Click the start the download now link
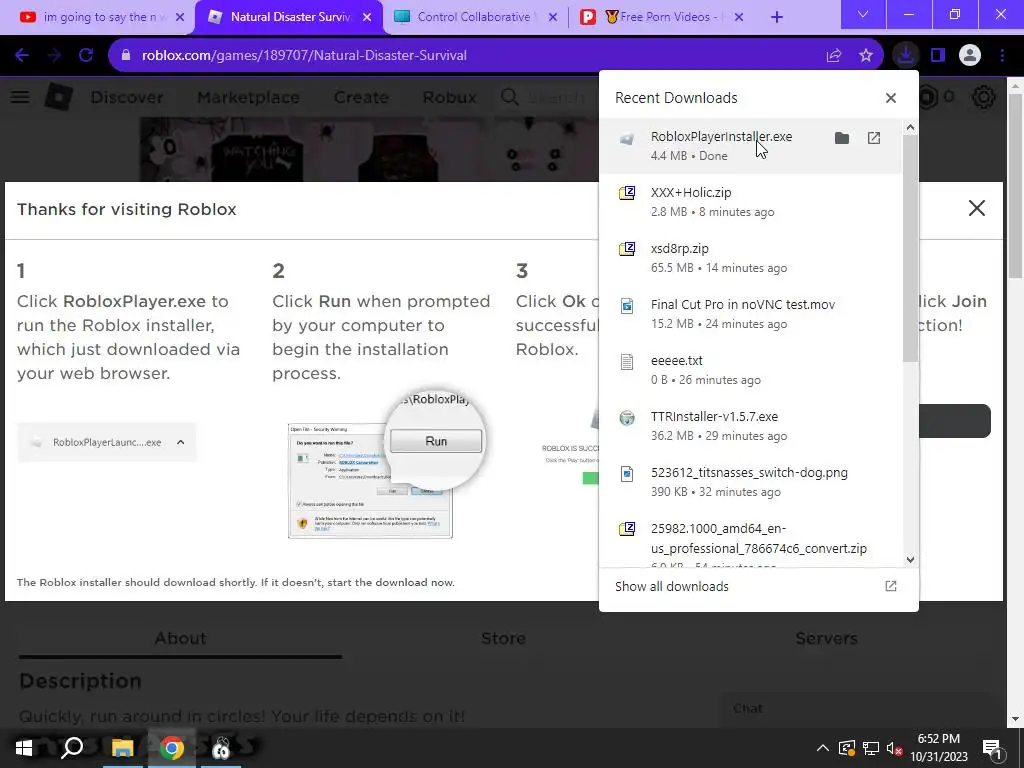Viewport: 1024px width, 768px height. coord(391,583)
